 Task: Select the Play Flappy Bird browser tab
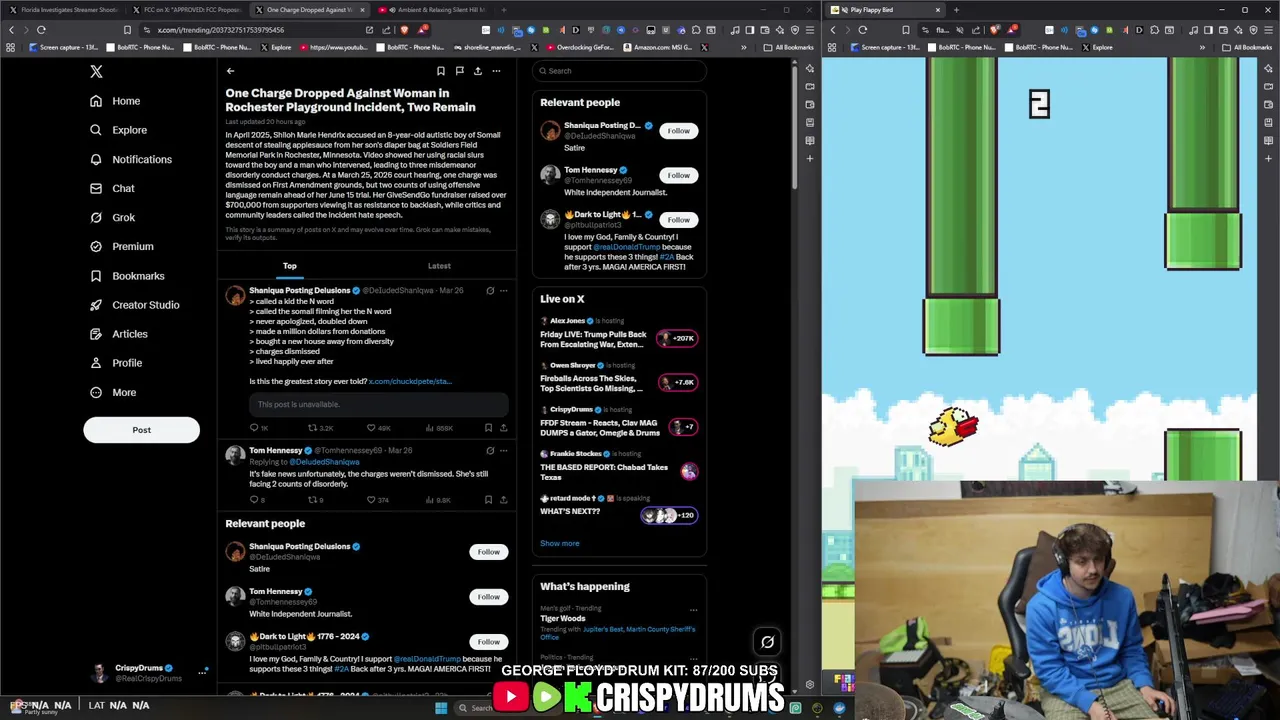(x=885, y=10)
